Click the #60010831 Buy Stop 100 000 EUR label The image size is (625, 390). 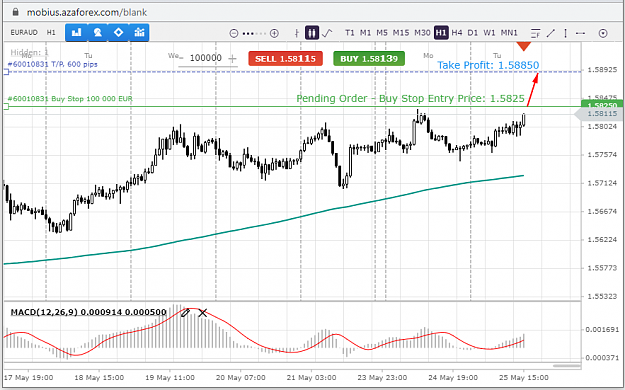pyautogui.click(x=70, y=99)
